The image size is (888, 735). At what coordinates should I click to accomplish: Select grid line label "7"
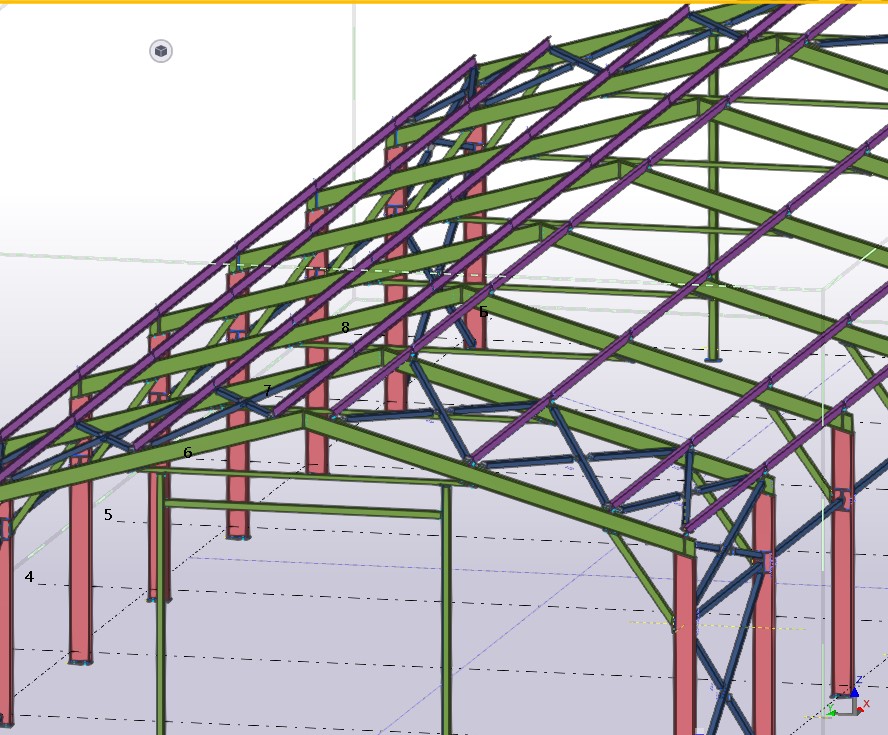[267, 390]
